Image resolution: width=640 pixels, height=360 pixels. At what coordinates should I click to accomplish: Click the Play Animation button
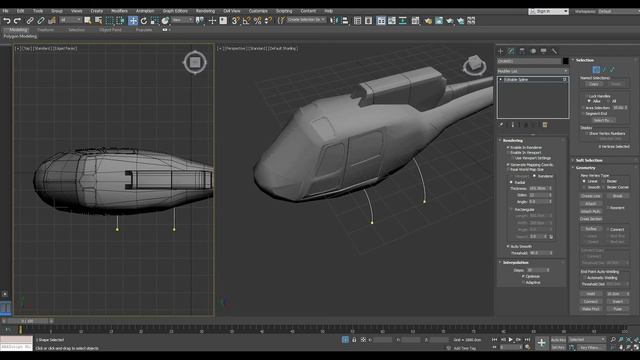pyautogui.click(x=511, y=340)
